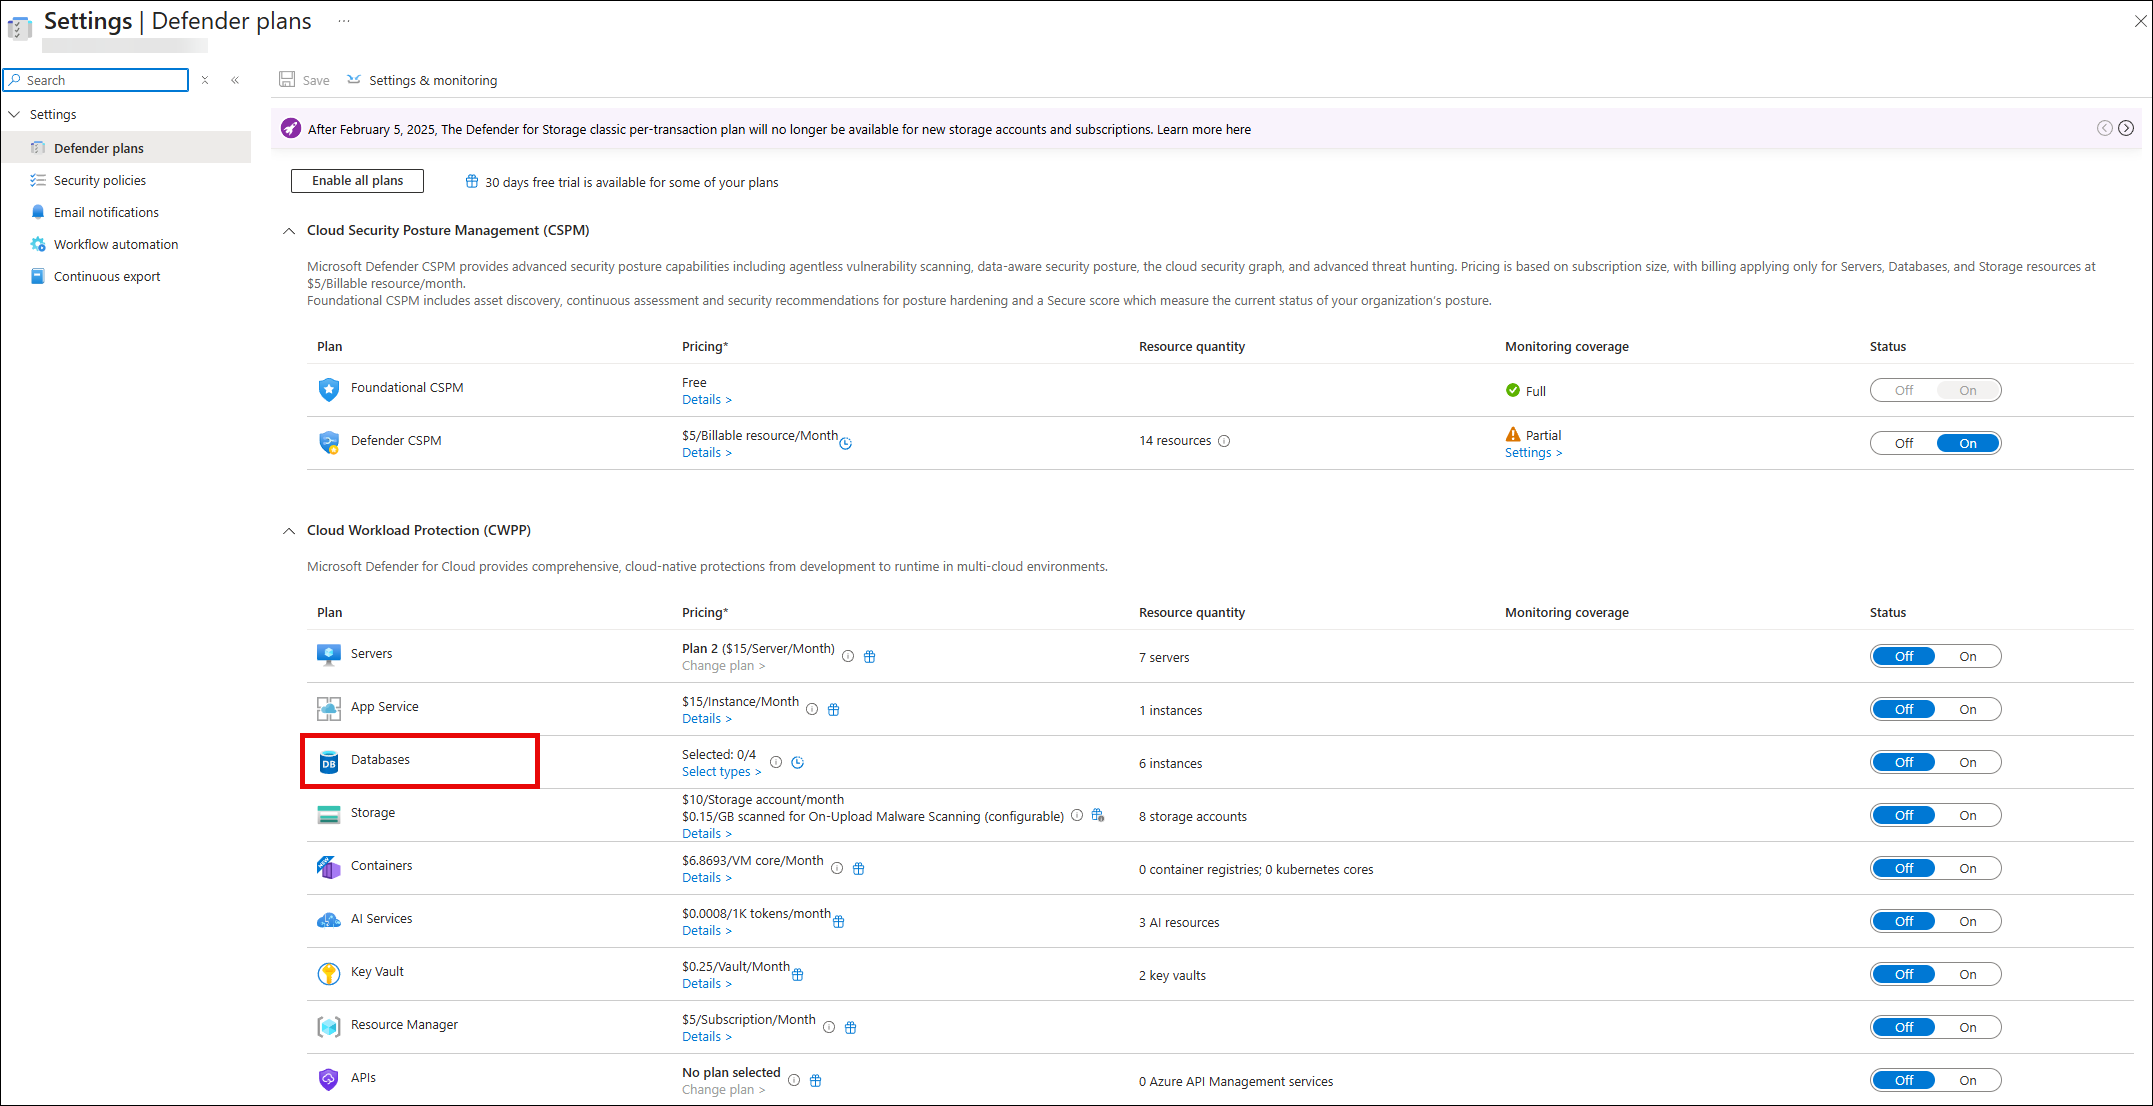The height and width of the screenshot is (1106, 2153).
Task: Collapse the Settings tree in the sidebar
Action: [x=15, y=114]
